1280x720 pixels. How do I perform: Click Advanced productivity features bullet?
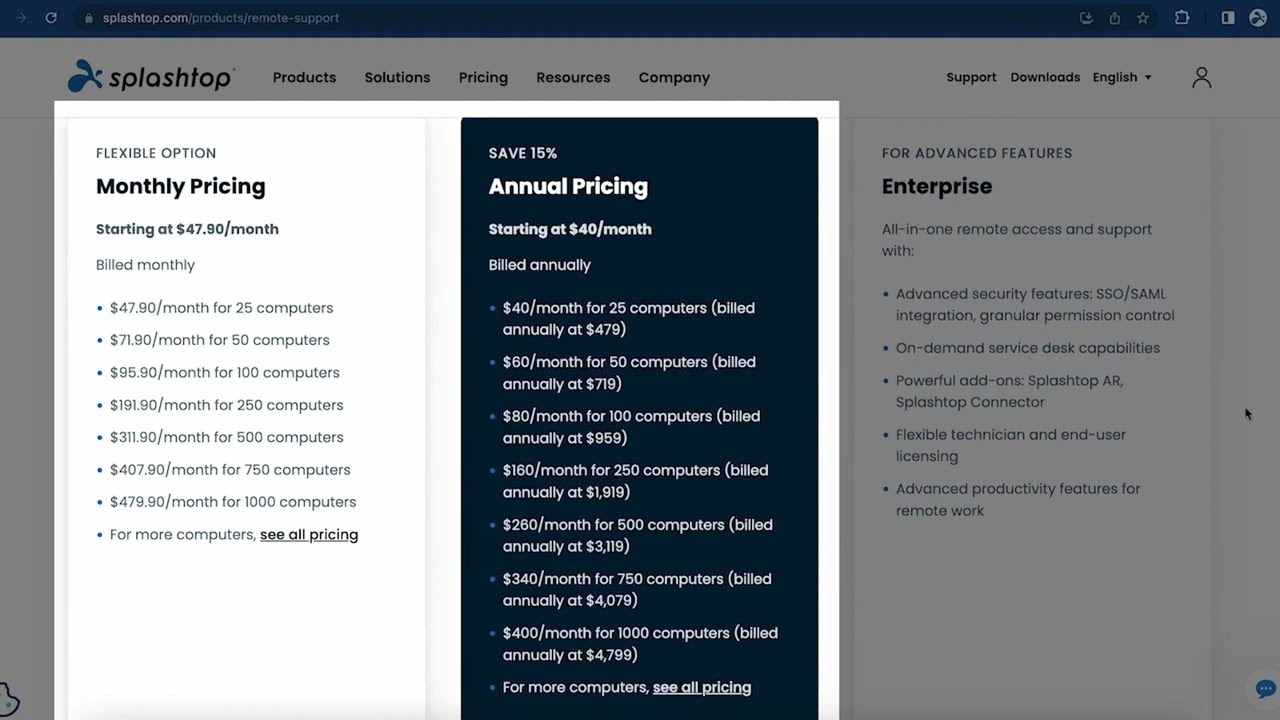pos(1018,499)
